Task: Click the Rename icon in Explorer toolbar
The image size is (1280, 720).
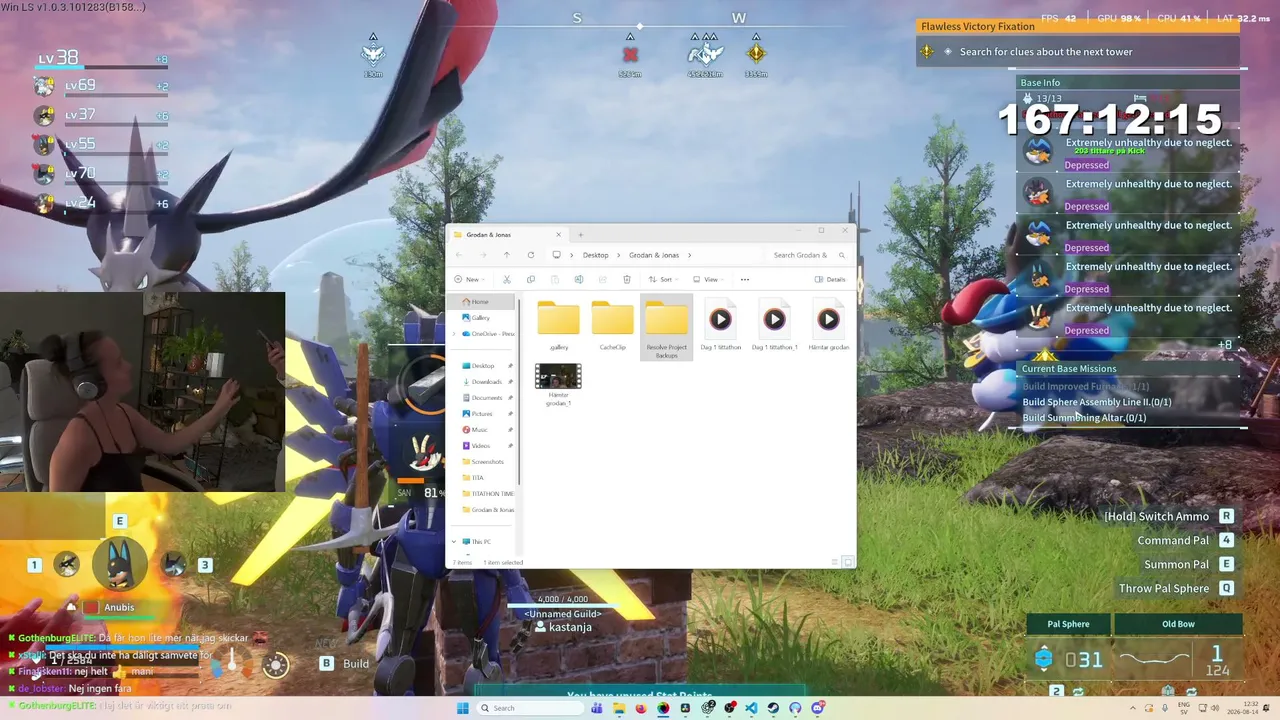Action: (579, 280)
